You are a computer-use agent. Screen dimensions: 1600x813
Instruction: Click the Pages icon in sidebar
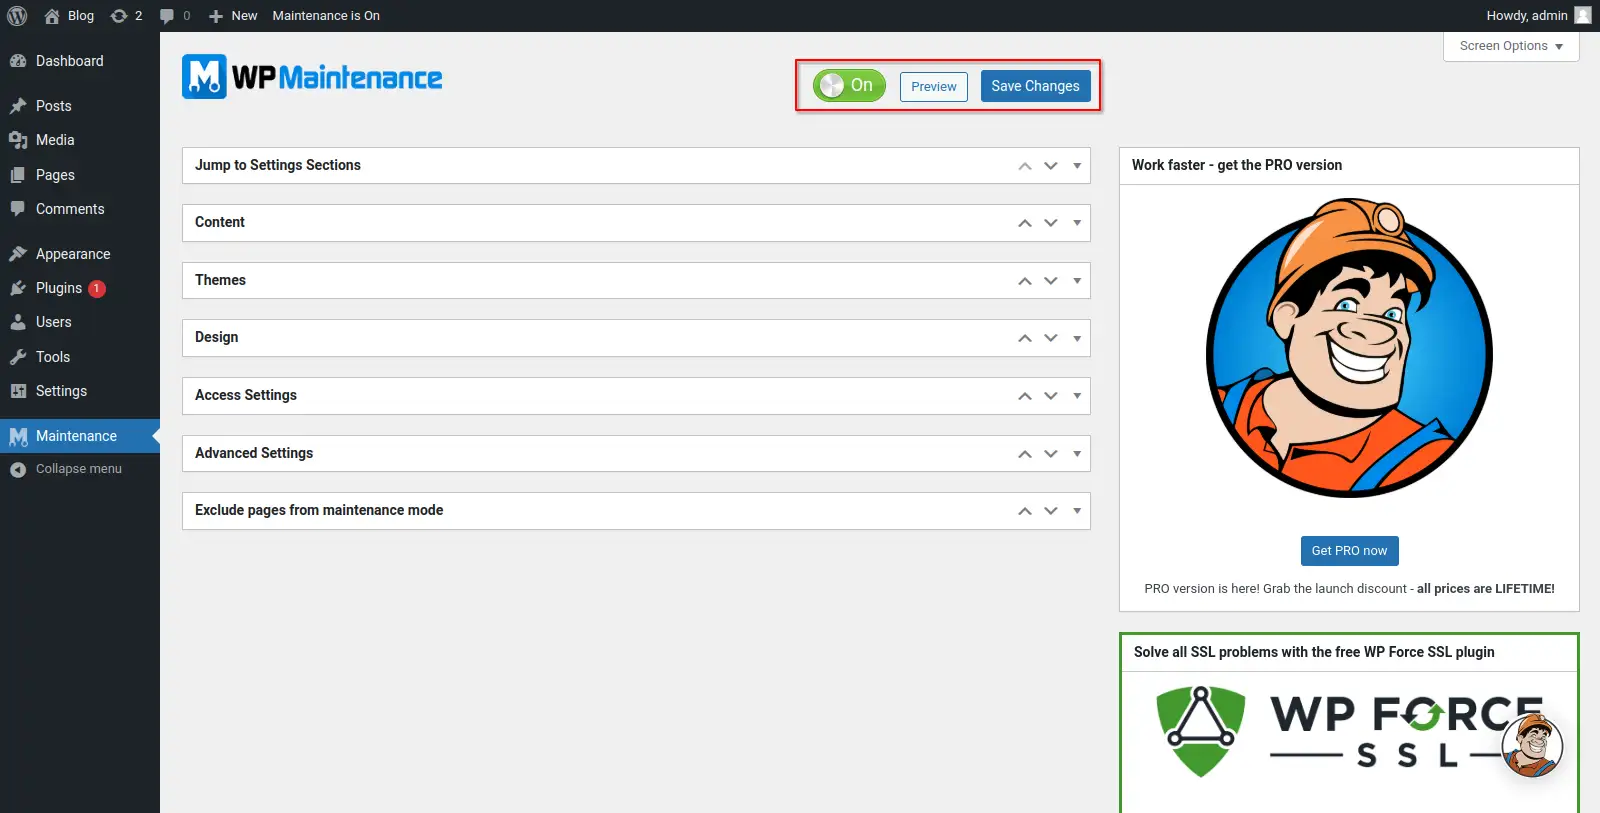point(18,175)
